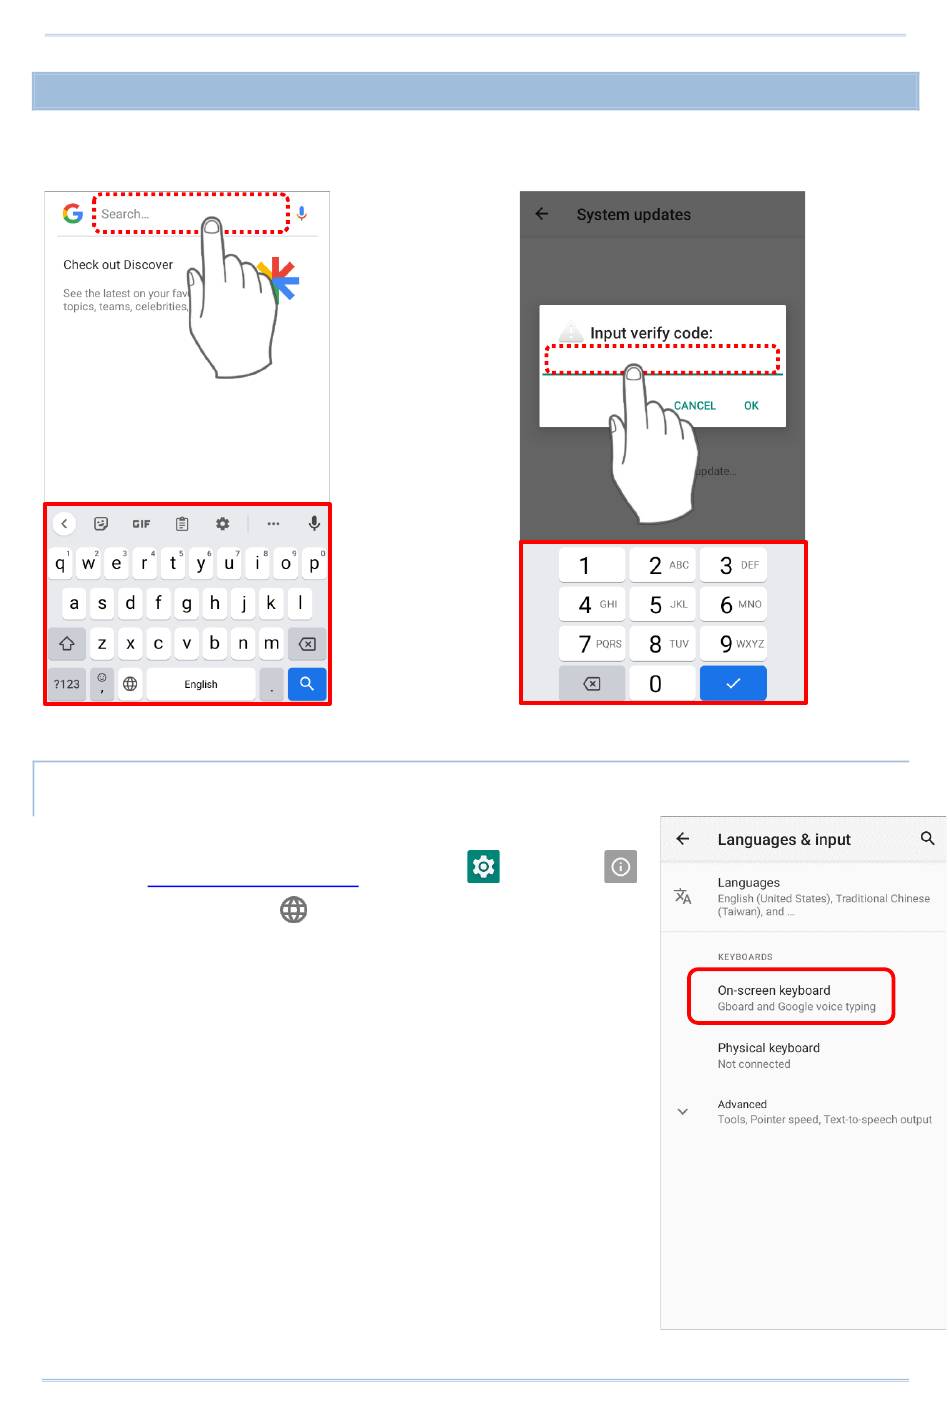The height and width of the screenshot is (1419, 950).
Task: Open On-screen keyboard settings entry
Action: (x=791, y=997)
